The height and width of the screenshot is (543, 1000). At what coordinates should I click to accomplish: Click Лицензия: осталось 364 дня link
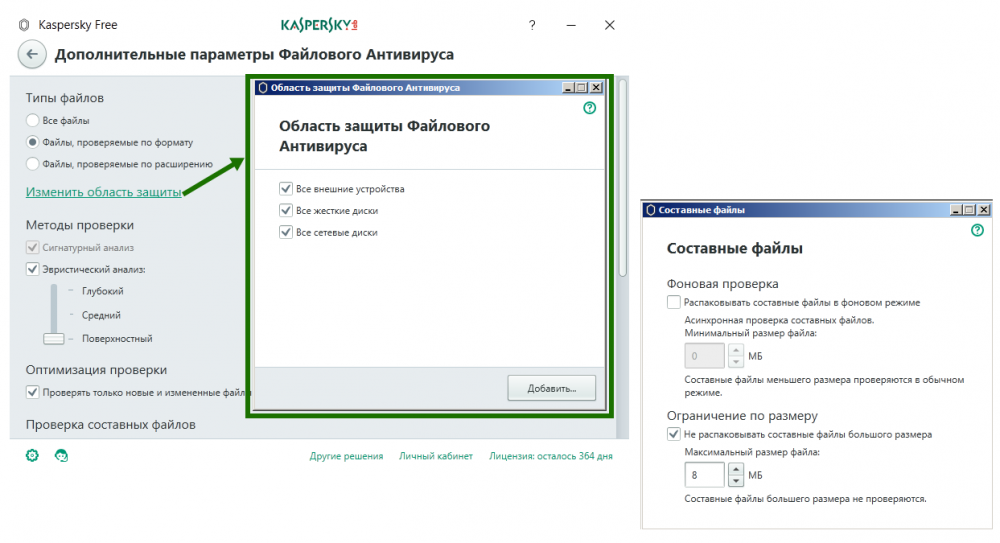pyautogui.click(x=551, y=456)
